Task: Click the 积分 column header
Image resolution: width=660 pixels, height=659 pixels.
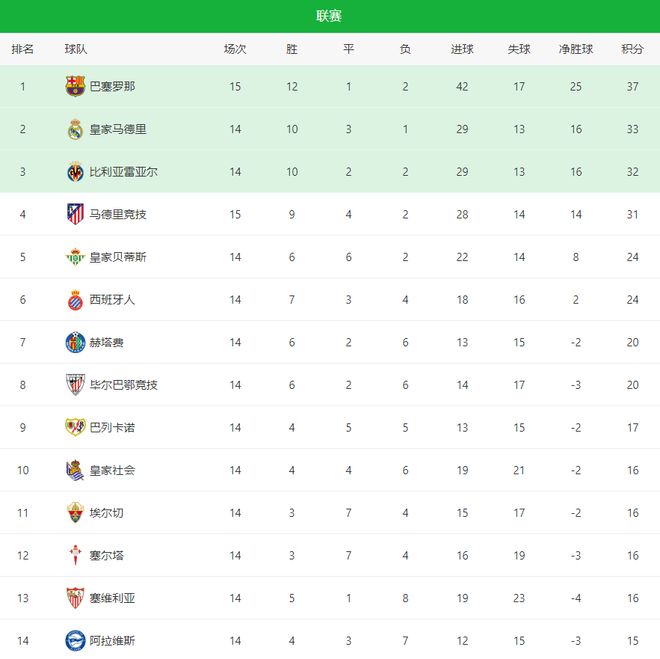Action: pyautogui.click(x=632, y=49)
